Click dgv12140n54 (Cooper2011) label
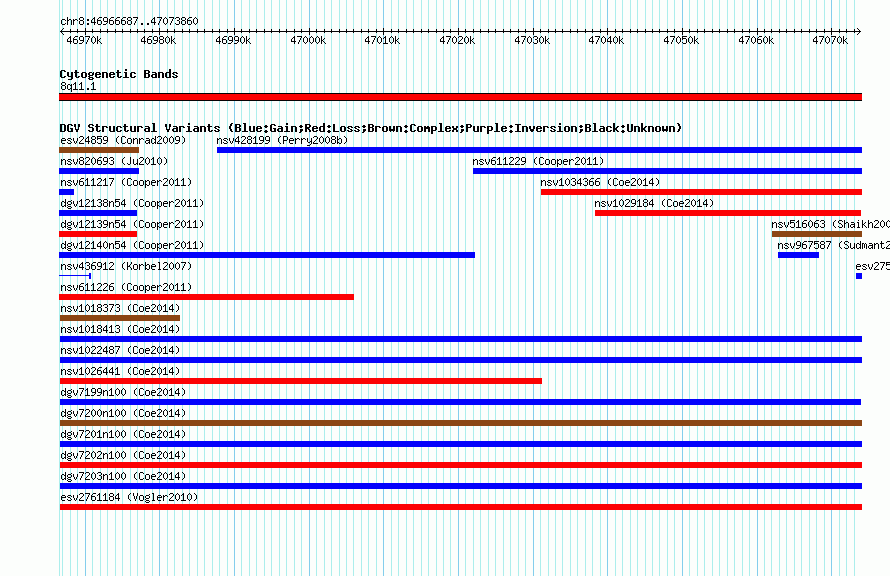 132,245
